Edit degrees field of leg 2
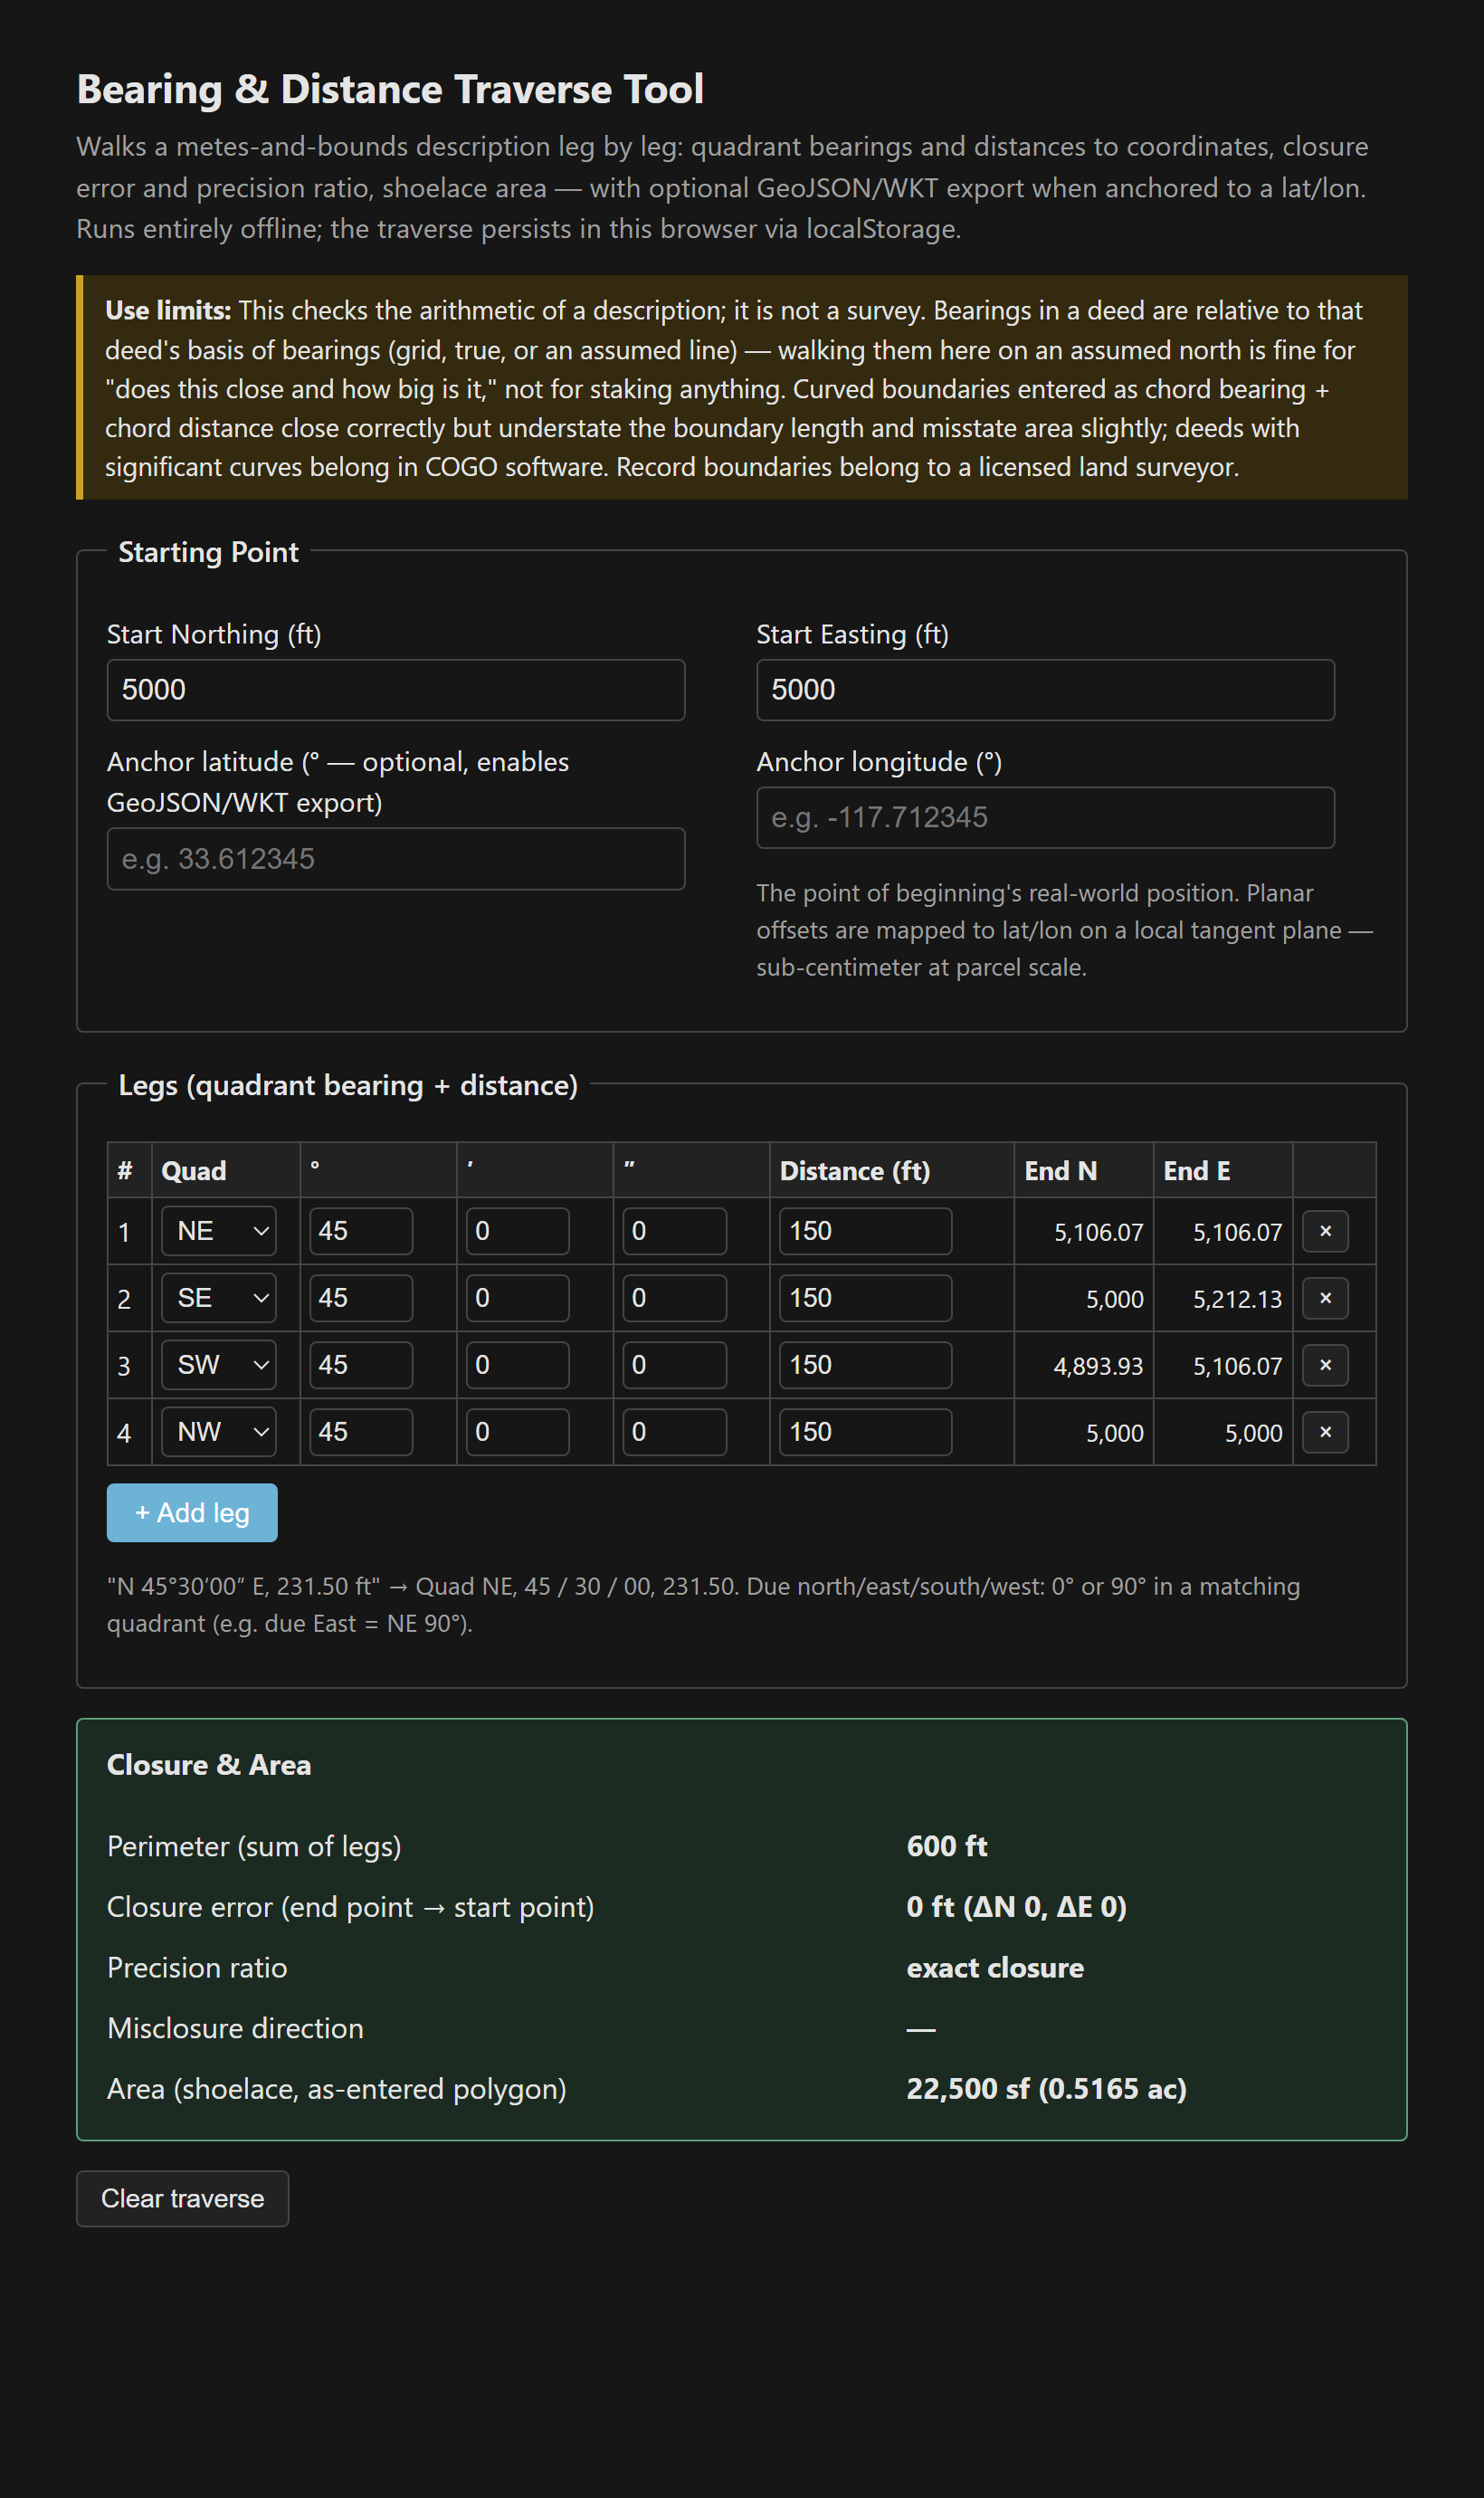 [x=361, y=1298]
